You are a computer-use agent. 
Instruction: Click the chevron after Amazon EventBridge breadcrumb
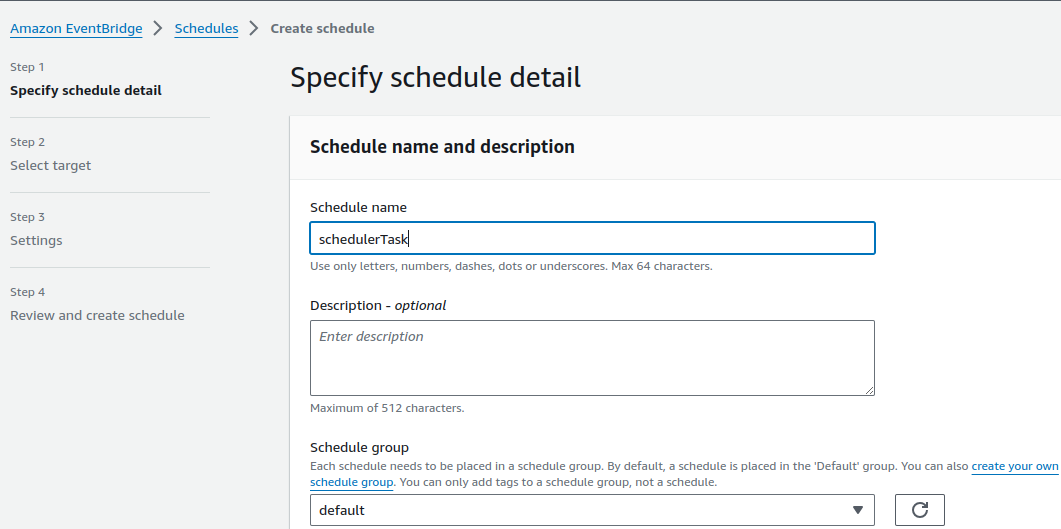[x=159, y=28]
